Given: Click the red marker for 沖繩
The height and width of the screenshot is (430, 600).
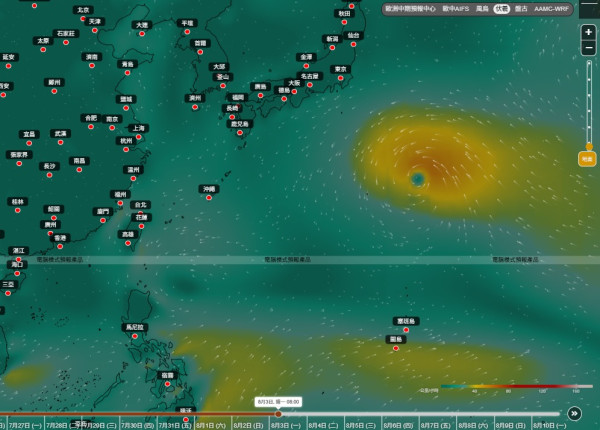Looking at the screenshot, I should pos(209,198).
